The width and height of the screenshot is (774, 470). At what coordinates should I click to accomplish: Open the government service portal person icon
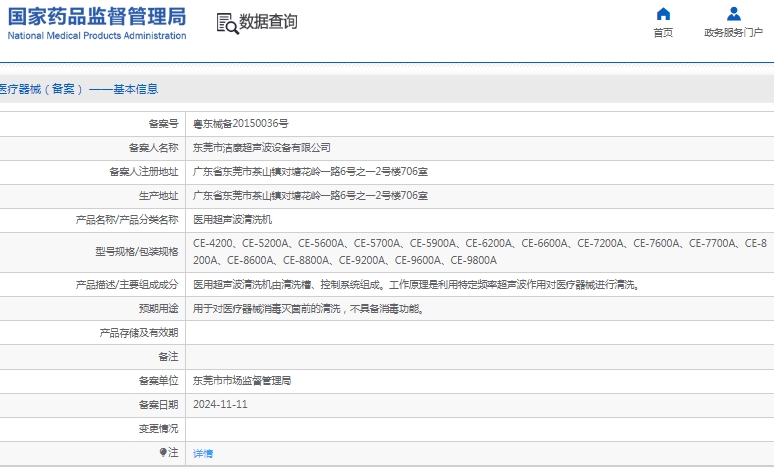pyautogui.click(x=734, y=14)
